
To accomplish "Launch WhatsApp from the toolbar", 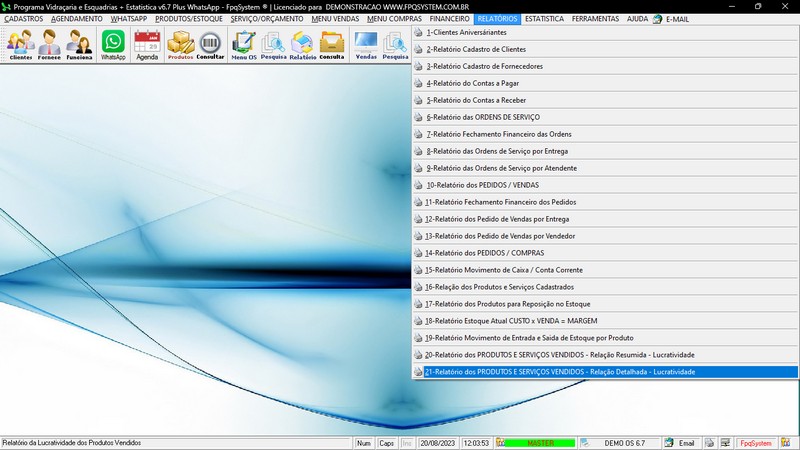I will point(113,44).
